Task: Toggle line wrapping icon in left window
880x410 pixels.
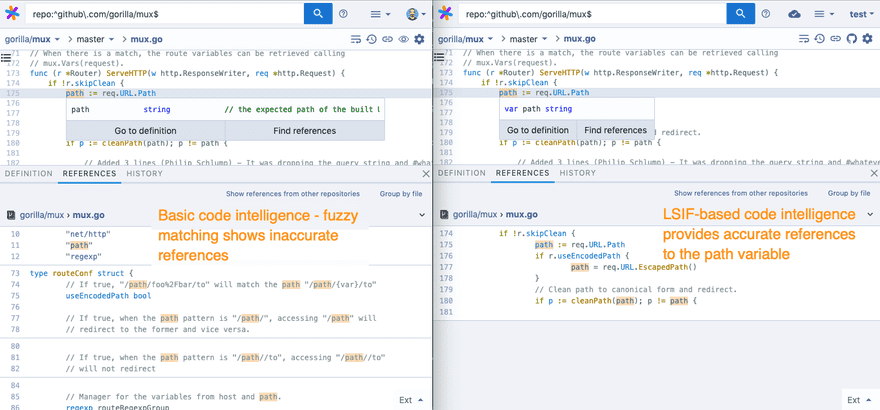Action: [x=356, y=39]
